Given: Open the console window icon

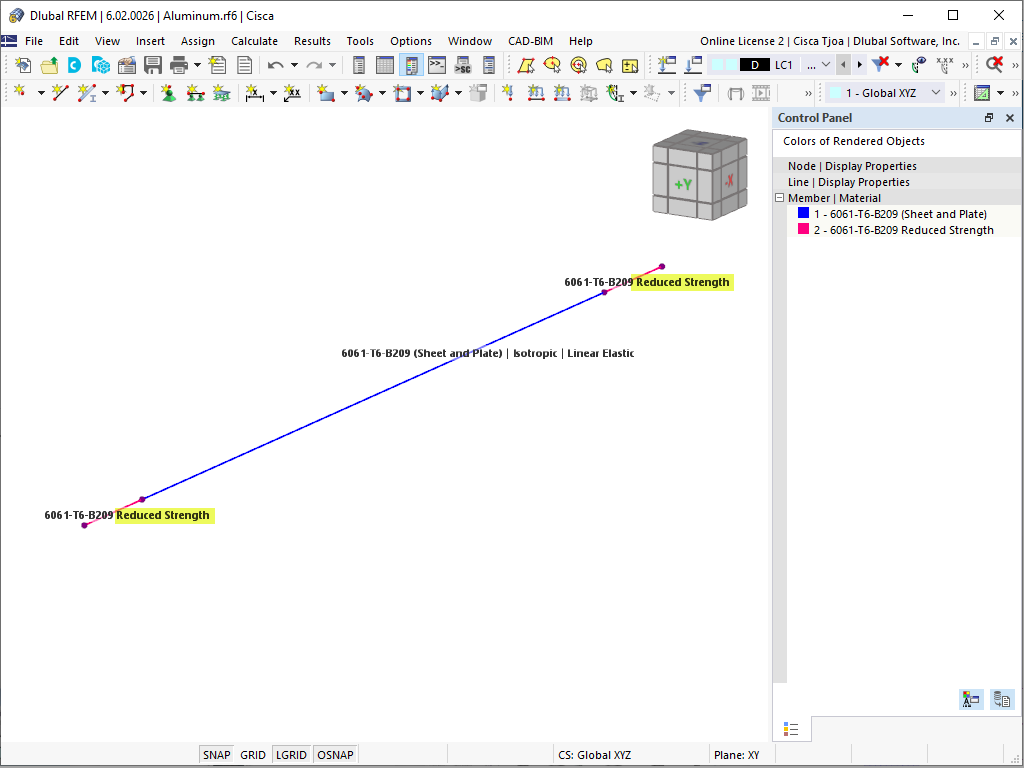Looking at the screenshot, I should [437, 65].
